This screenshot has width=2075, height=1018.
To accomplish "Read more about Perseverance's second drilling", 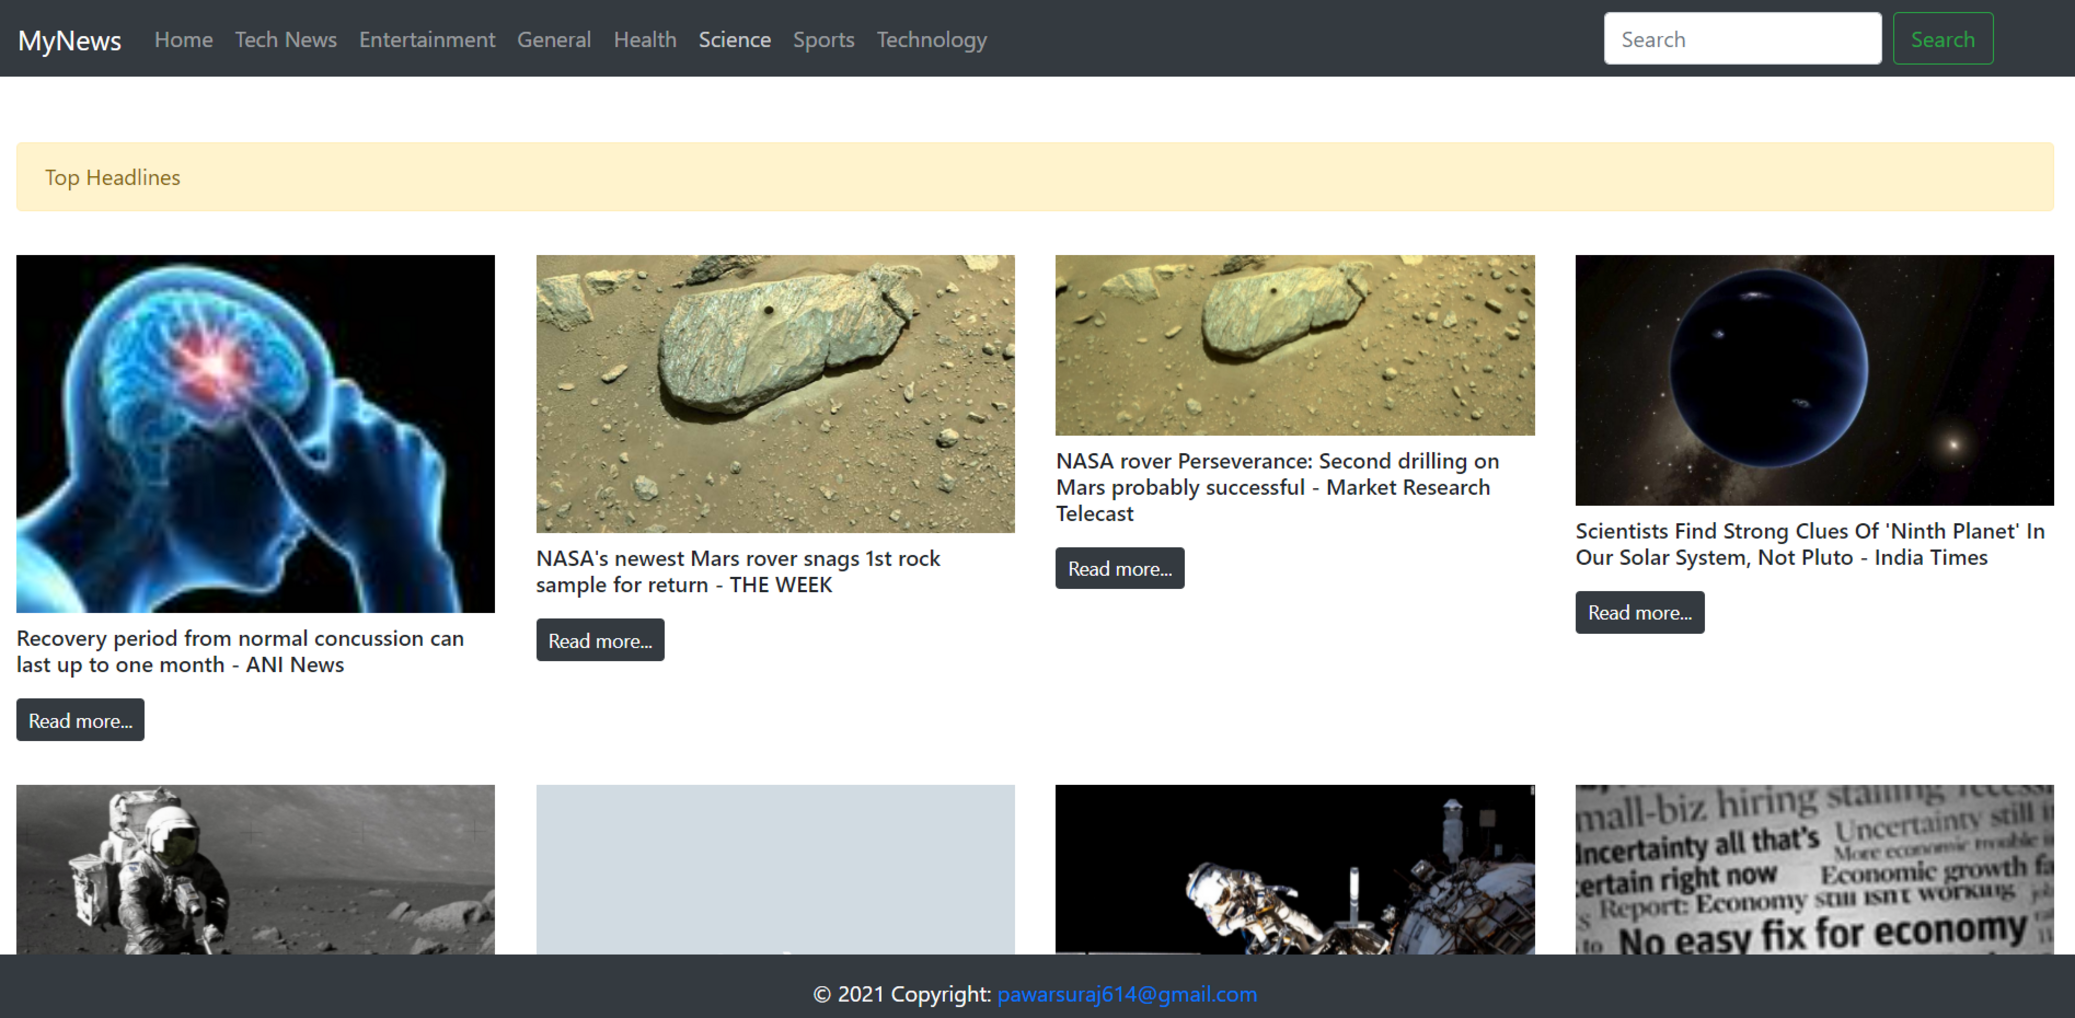I will pos(1120,568).
